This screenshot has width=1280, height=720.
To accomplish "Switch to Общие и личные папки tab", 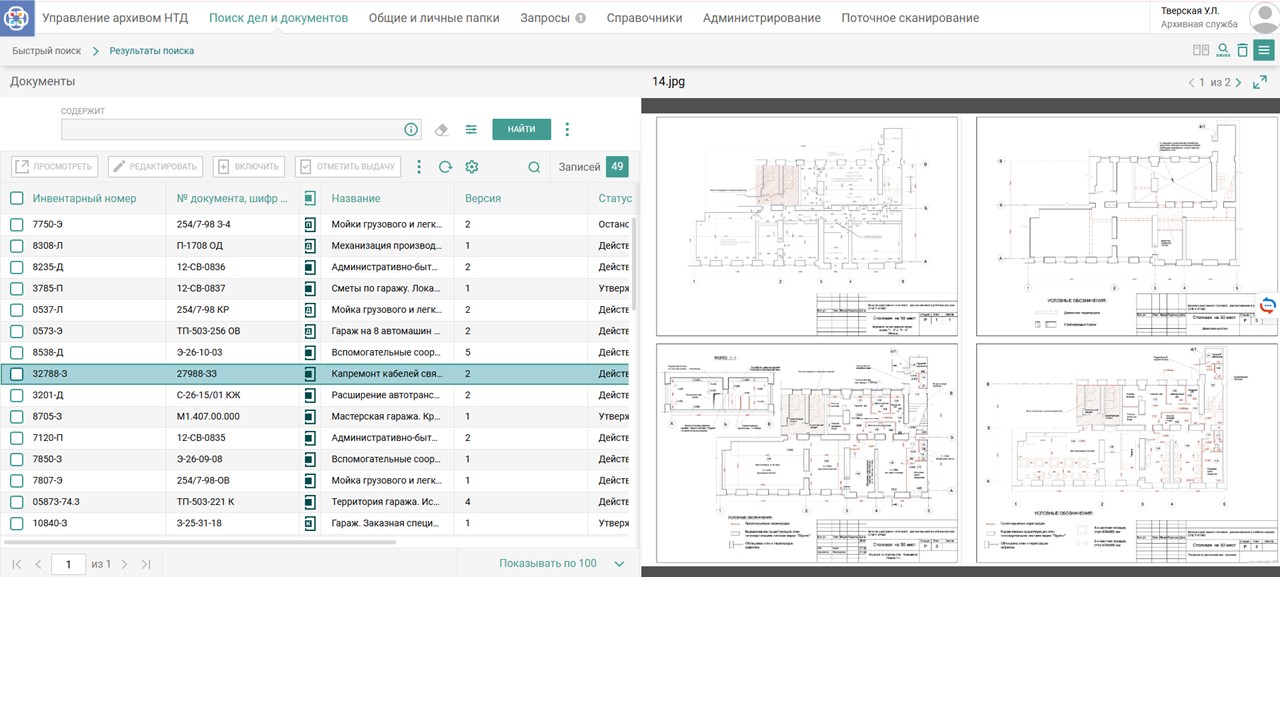I will tap(434, 18).
